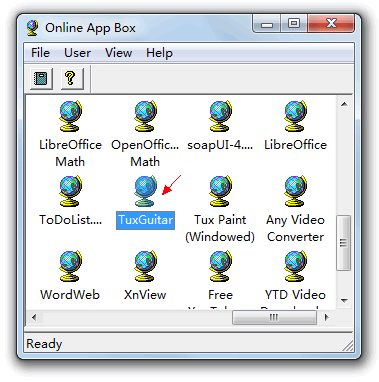The height and width of the screenshot is (382, 379).
Task: Click the vertical scrollbar thumb
Action: pyautogui.click(x=344, y=243)
